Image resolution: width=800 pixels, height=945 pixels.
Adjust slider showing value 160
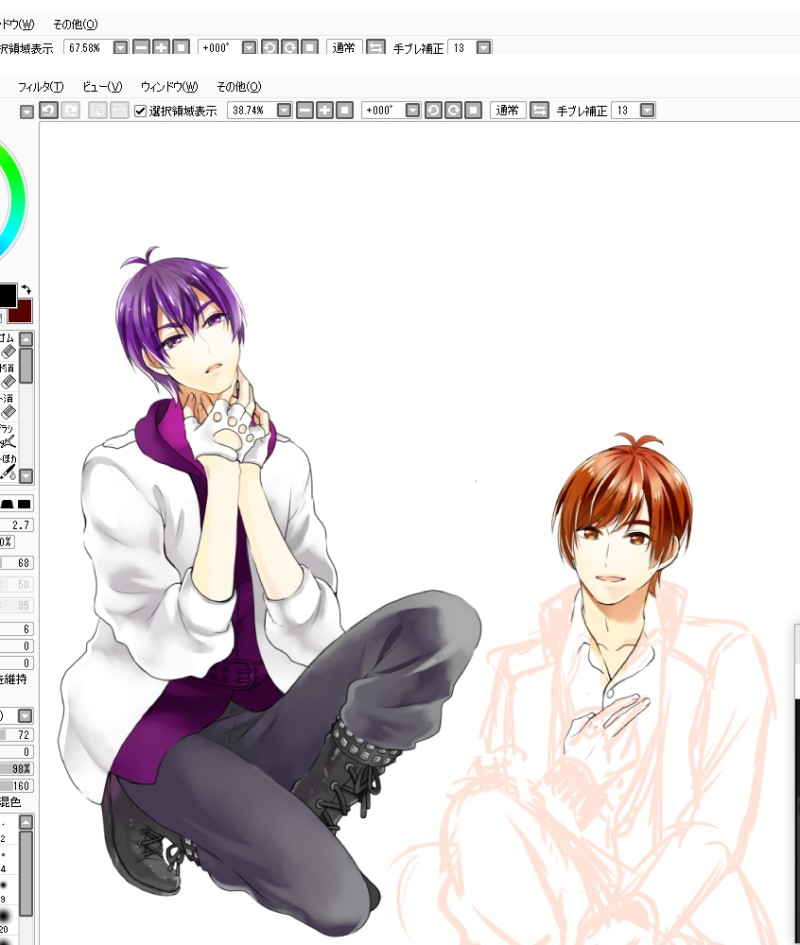(x=17, y=785)
